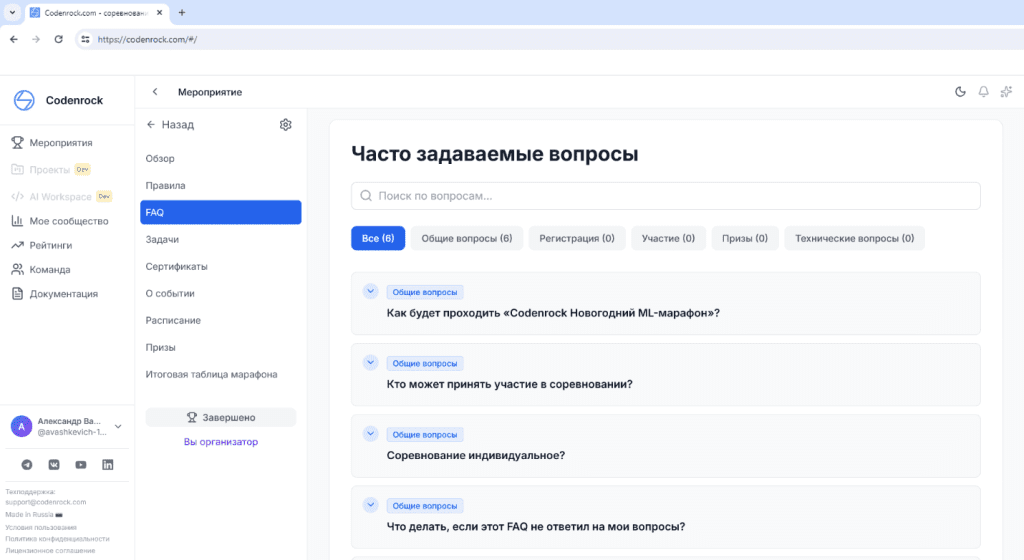Collapse sidebar with the chevron beside Мероприятие

155,92
